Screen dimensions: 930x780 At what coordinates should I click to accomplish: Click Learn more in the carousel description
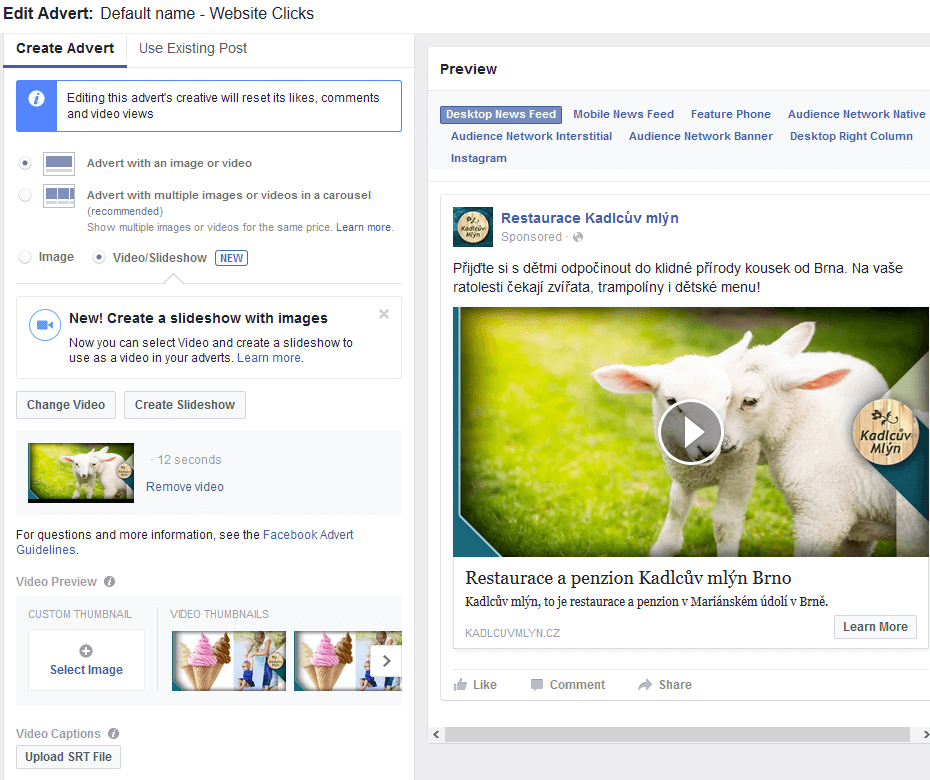[364, 227]
